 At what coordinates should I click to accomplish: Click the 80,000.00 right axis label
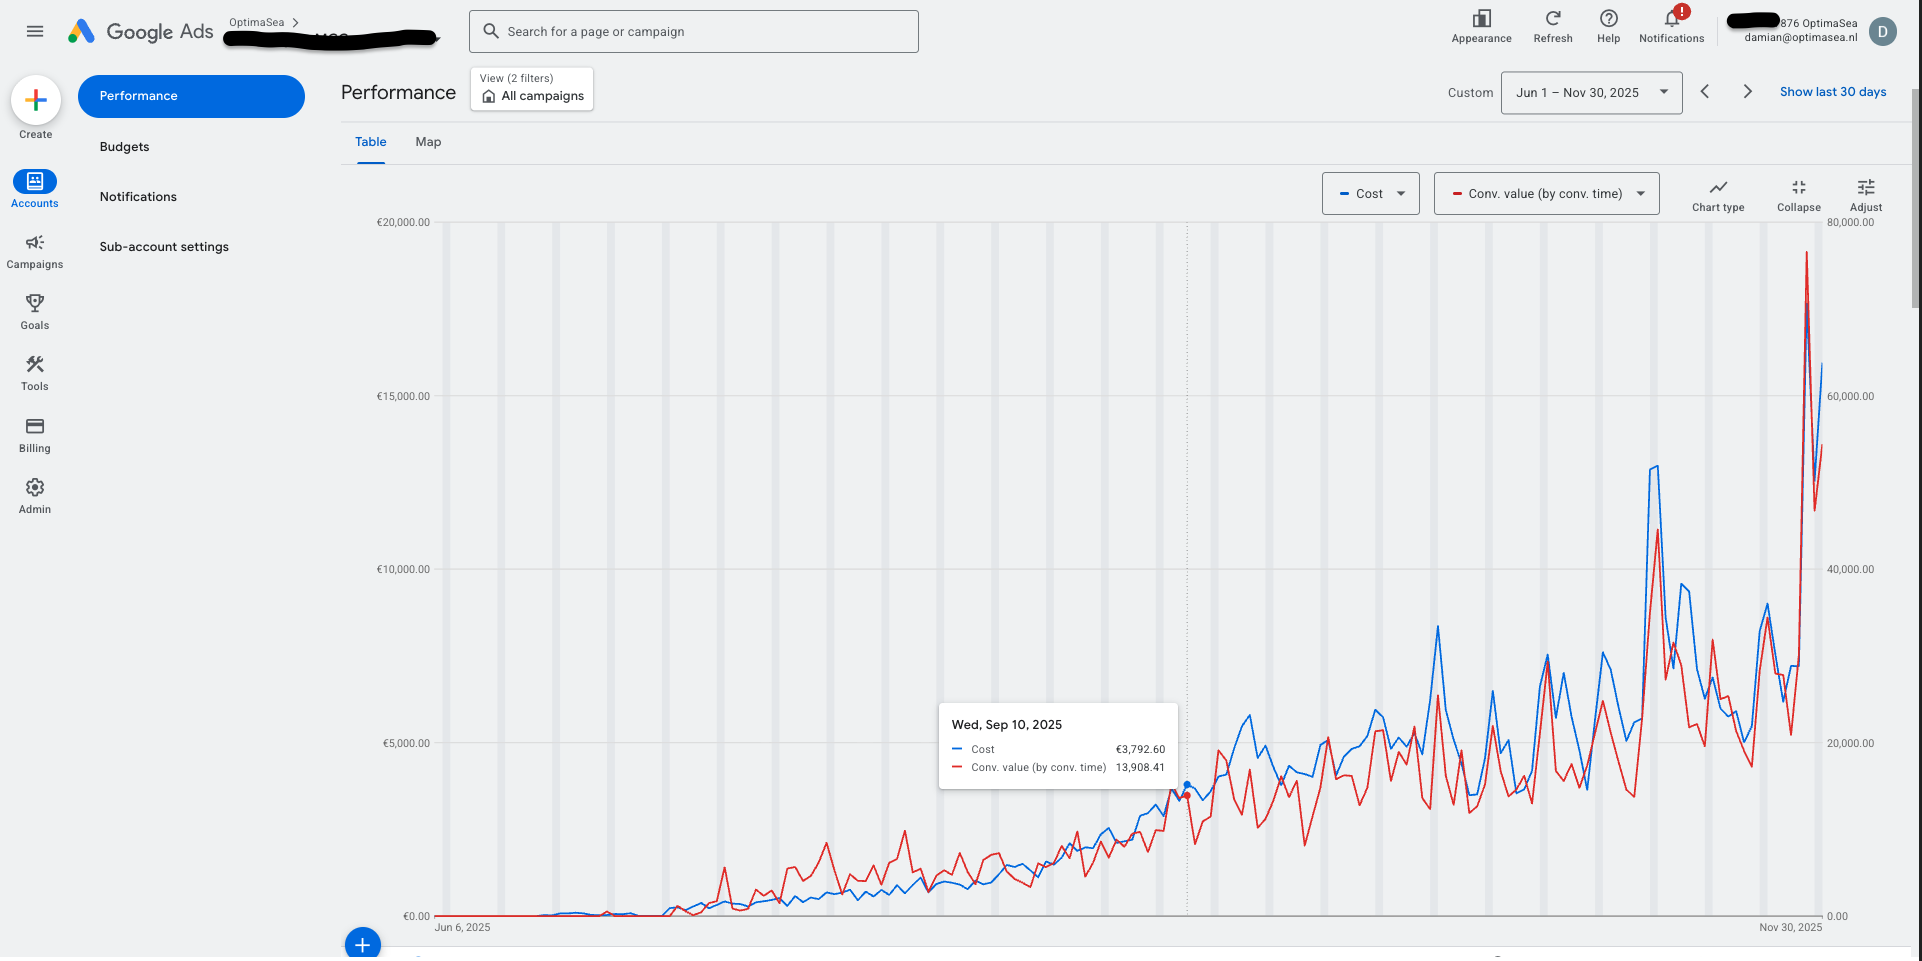tap(1850, 223)
